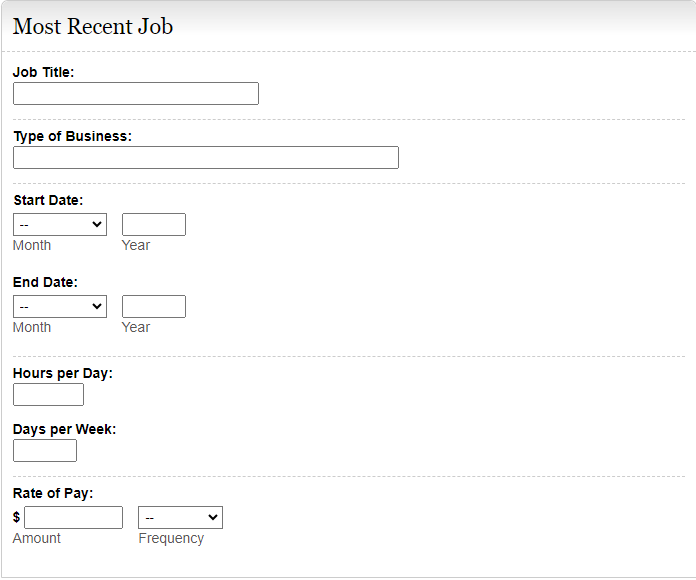Click the Start Date year field
Image resolution: width=696 pixels, height=580 pixels.
[154, 225]
